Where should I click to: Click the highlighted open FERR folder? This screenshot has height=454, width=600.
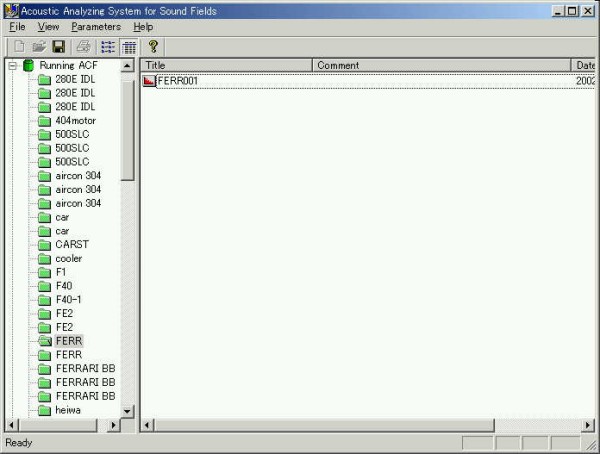[x=69, y=341]
